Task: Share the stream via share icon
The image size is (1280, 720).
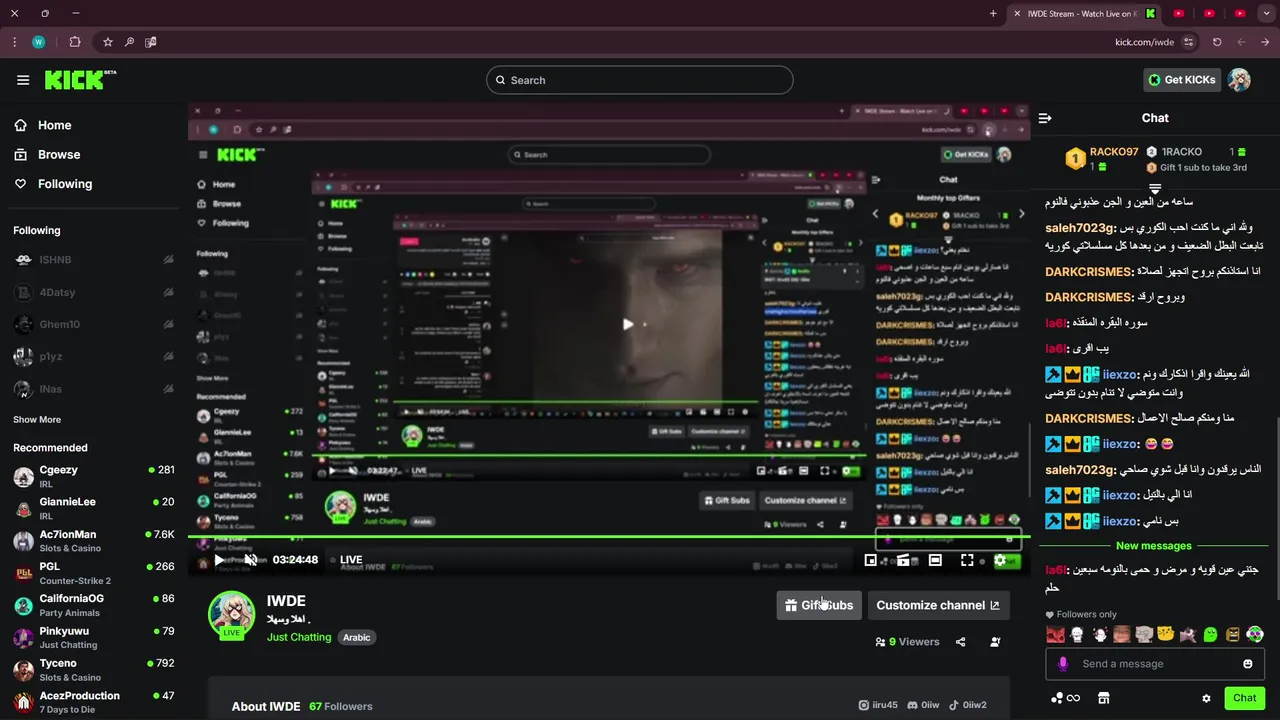Action: (x=961, y=642)
